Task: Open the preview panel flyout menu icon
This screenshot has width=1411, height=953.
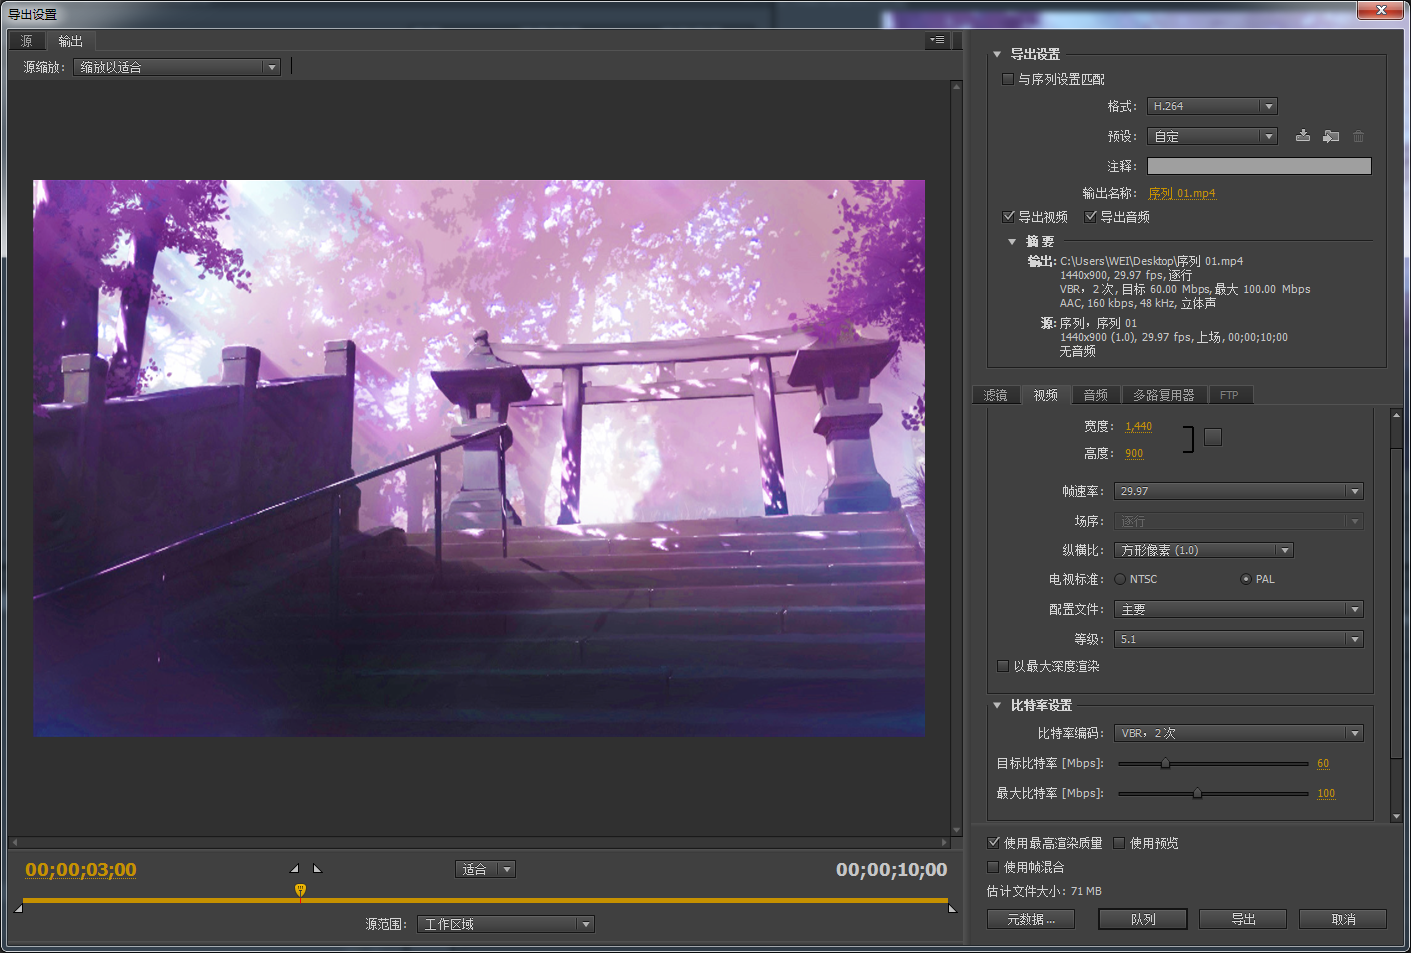Action: click(937, 41)
